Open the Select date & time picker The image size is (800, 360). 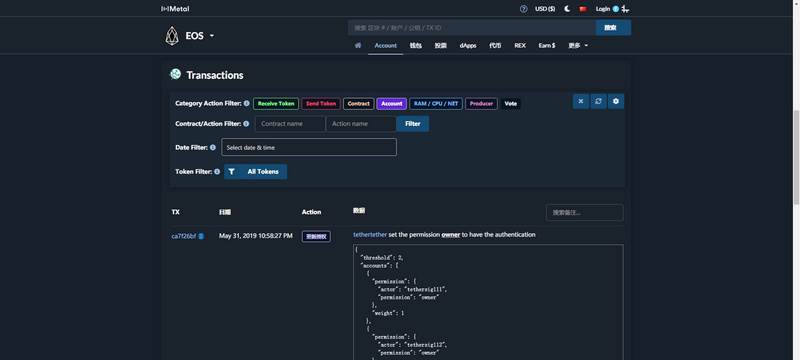click(309, 147)
